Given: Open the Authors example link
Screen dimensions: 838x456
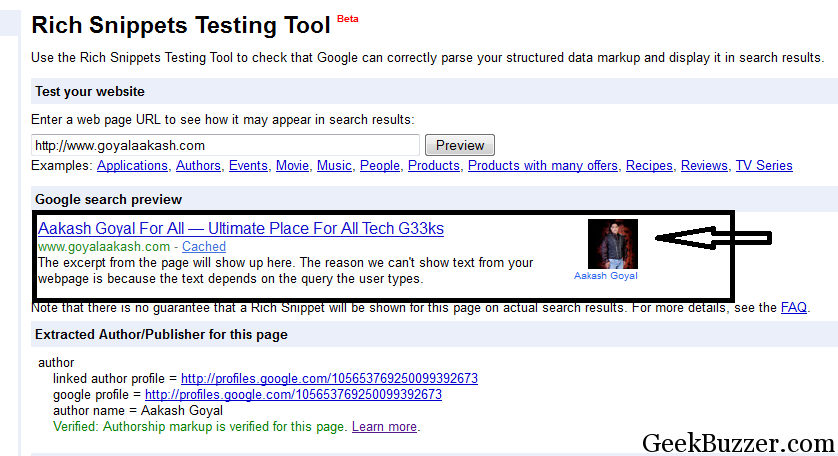Looking at the screenshot, I should coord(198,166).
